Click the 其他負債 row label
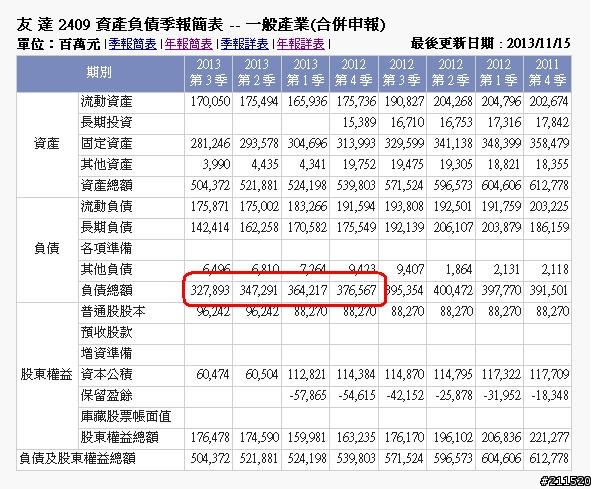596x489 pixels. [106, 270]
